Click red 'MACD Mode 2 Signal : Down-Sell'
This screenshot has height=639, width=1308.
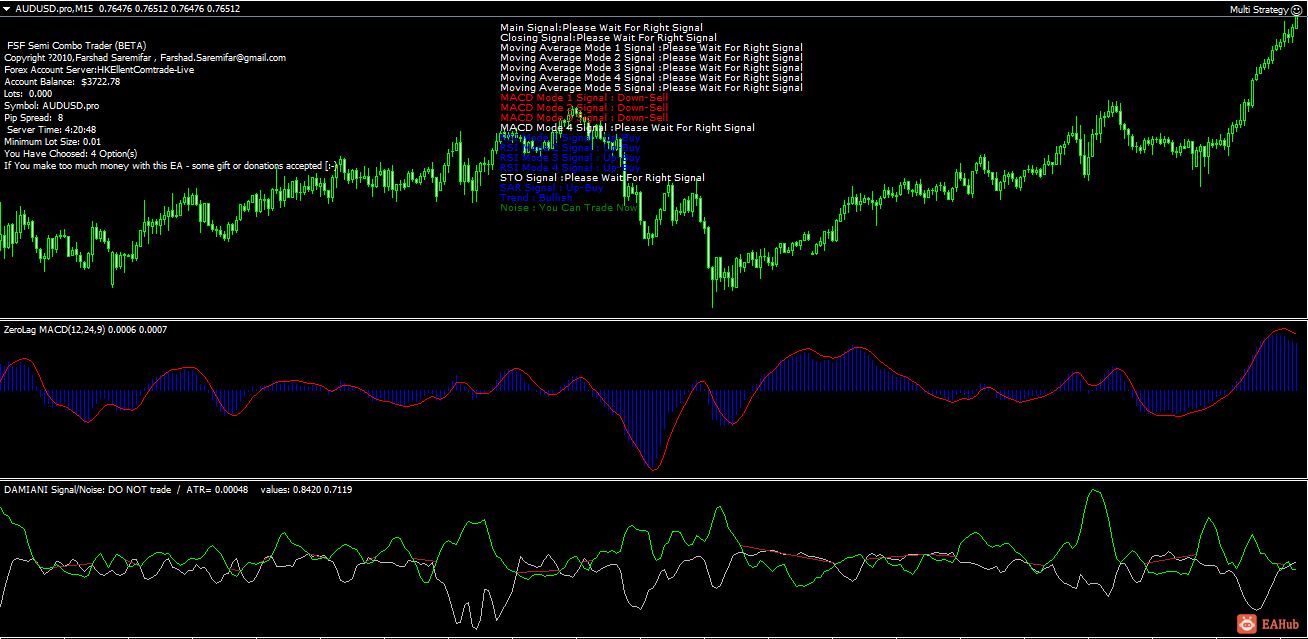coord(584,108)
